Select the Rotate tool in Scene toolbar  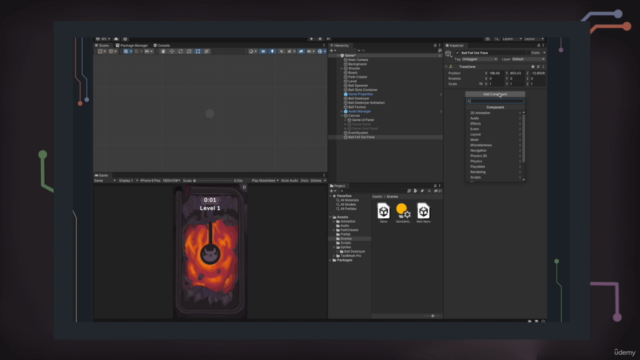pos(180,51)
